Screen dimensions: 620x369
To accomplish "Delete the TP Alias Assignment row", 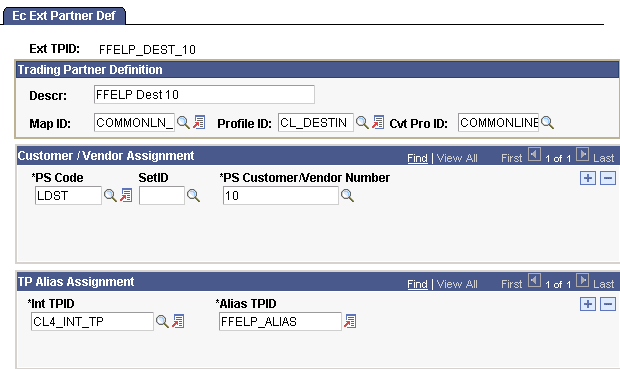I will pos(608,304).
